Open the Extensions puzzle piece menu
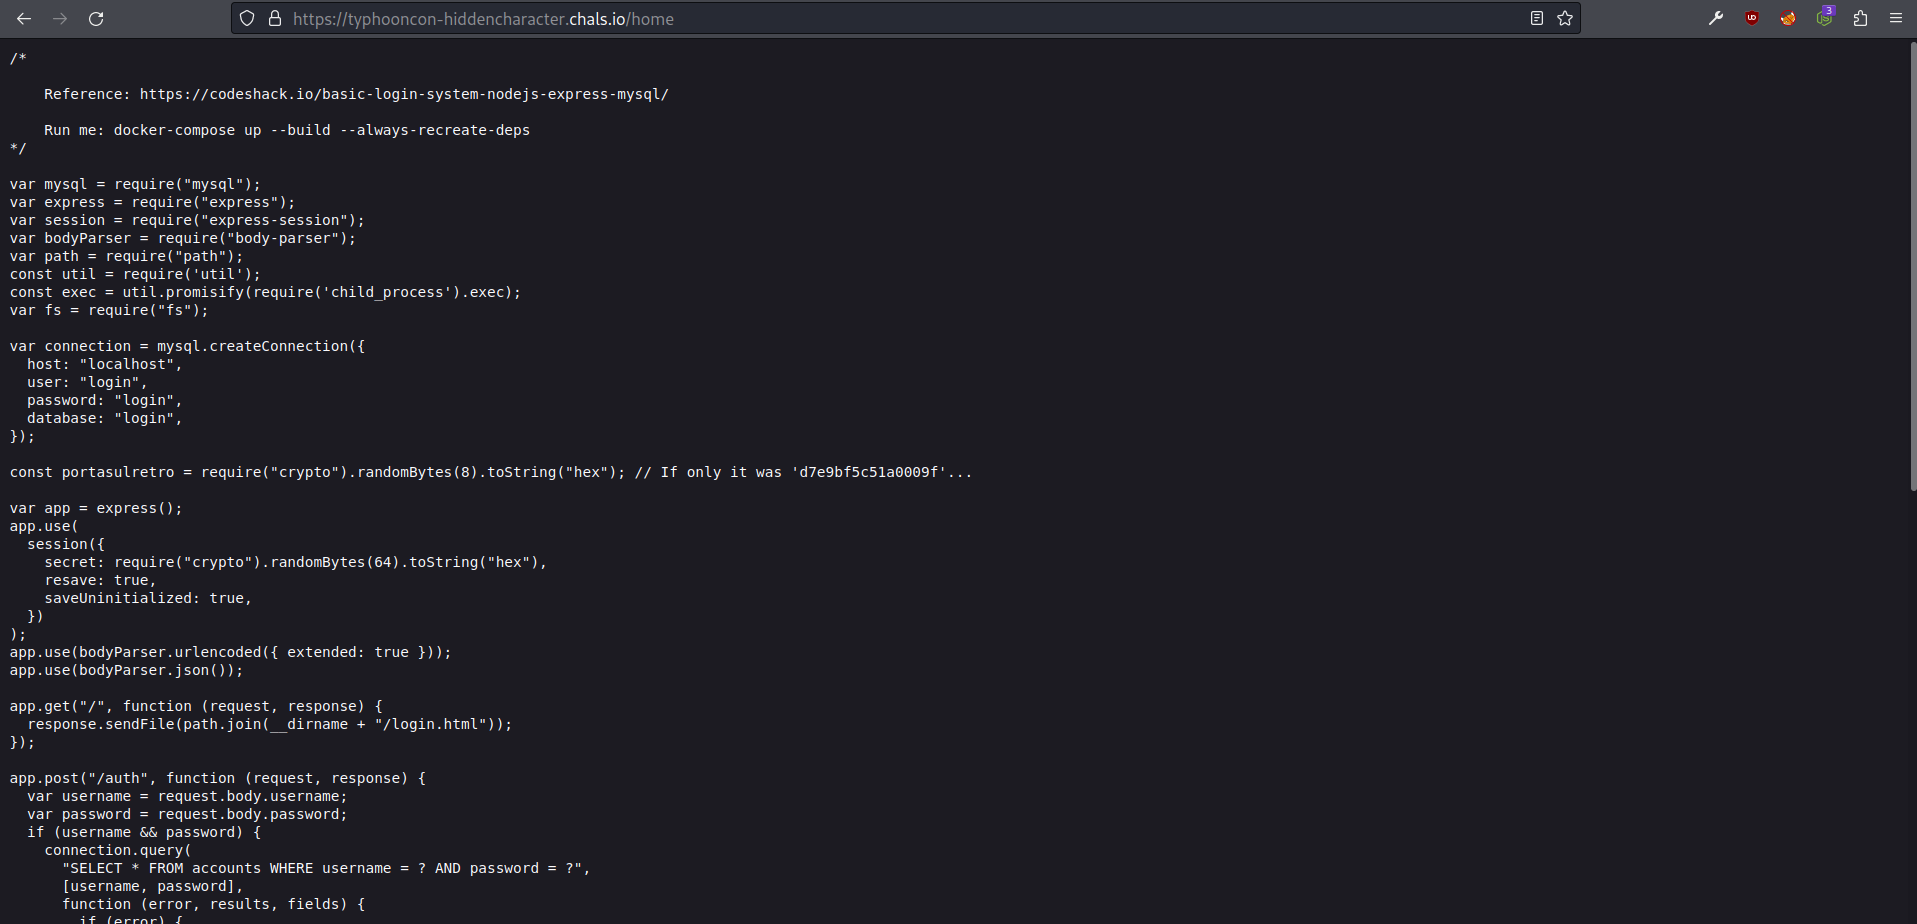The image size is (1917, 924). 1860,19
